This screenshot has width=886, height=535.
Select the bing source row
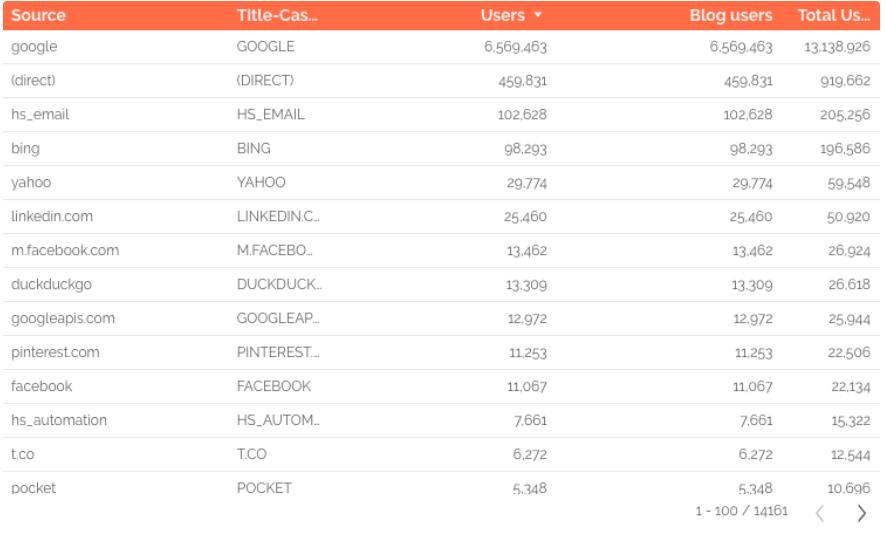pos(25,149)
